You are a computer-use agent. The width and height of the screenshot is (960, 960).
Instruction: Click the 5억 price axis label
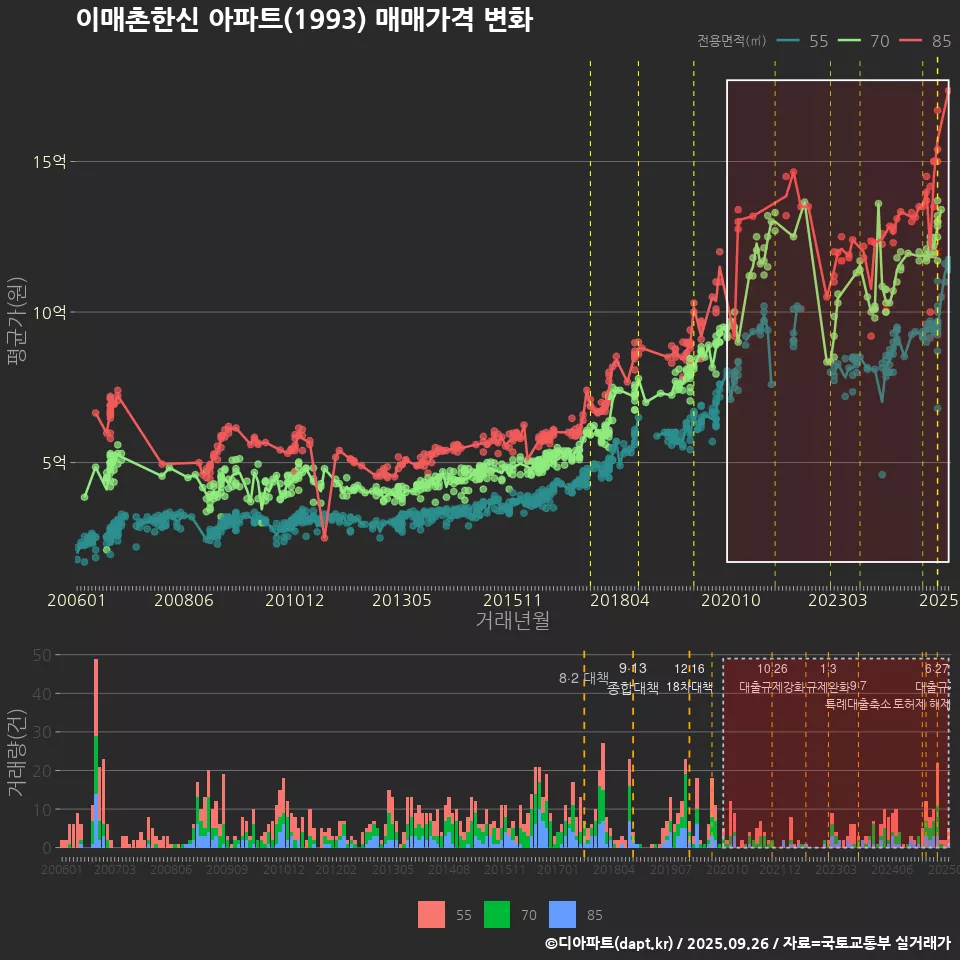56,463
